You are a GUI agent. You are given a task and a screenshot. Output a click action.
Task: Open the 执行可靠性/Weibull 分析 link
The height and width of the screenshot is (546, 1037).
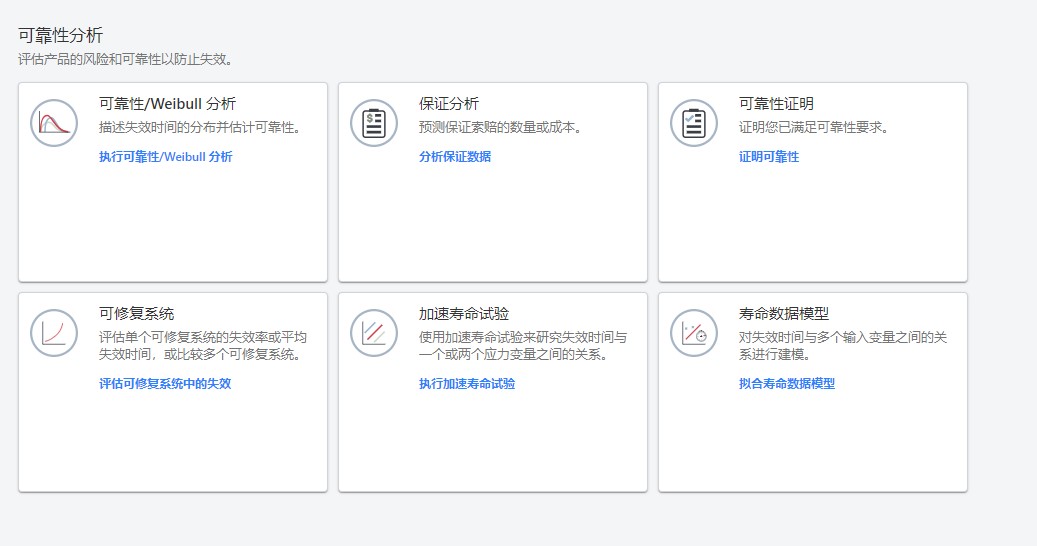tap(165, 157)
